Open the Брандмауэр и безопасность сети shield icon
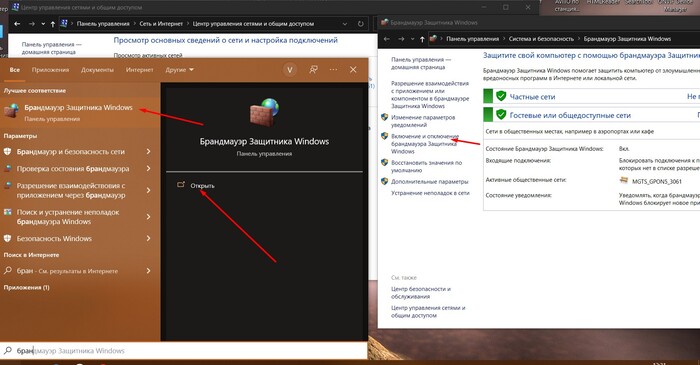The height and width of the screenshot is (365, 700). point(8,152)
